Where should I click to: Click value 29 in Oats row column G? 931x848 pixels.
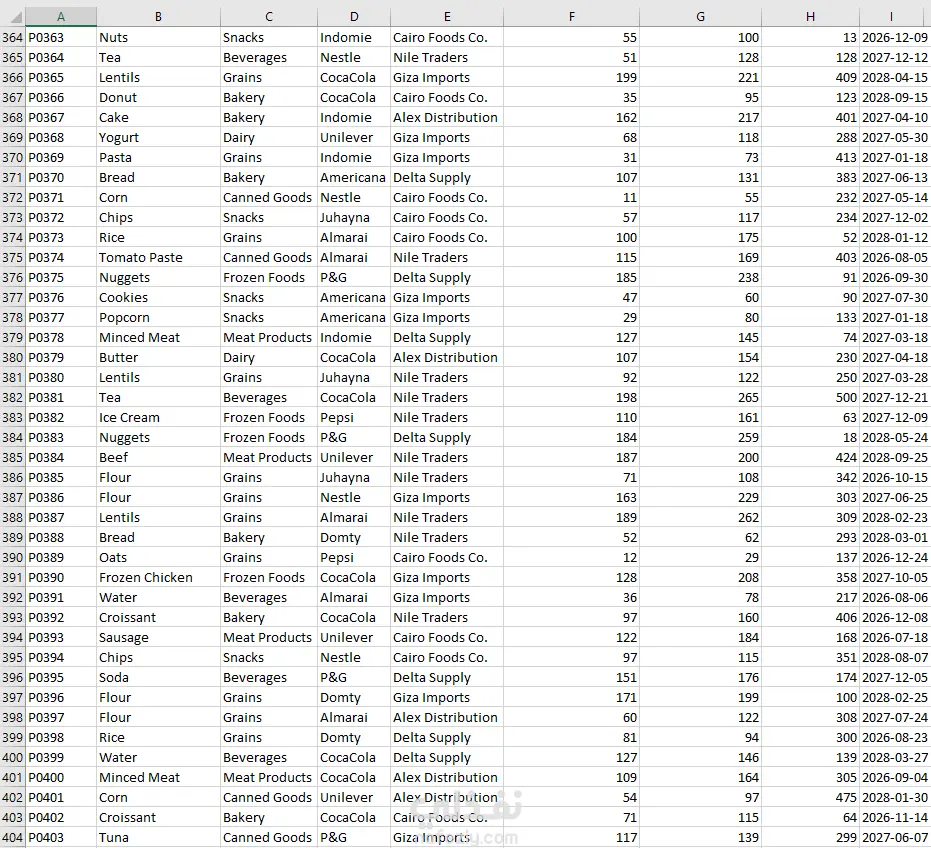click(701, 558)
